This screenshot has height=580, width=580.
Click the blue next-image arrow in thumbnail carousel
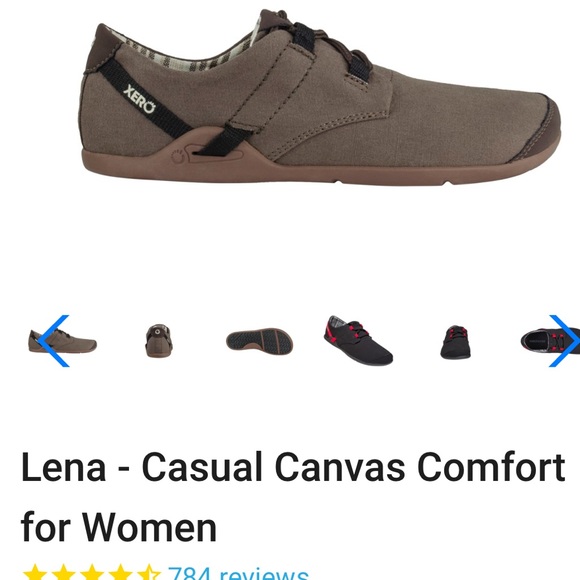564,341
